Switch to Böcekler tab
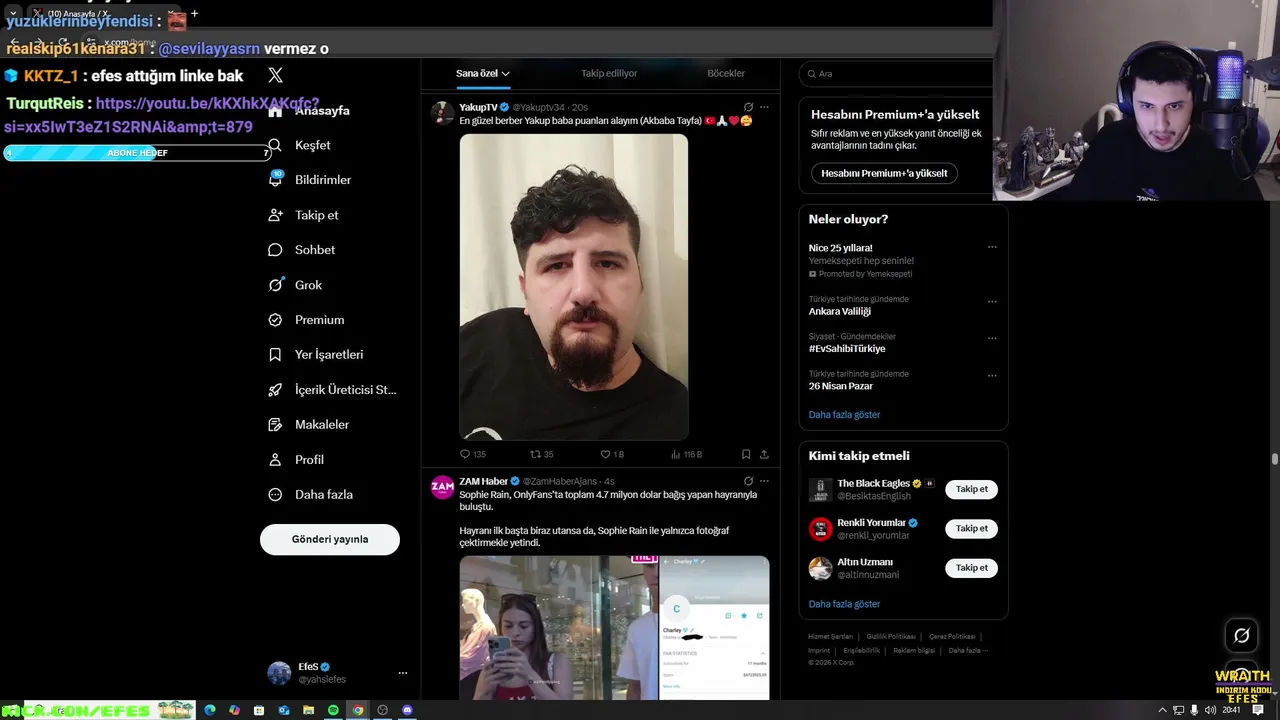1280x720 pixels. 726,73
